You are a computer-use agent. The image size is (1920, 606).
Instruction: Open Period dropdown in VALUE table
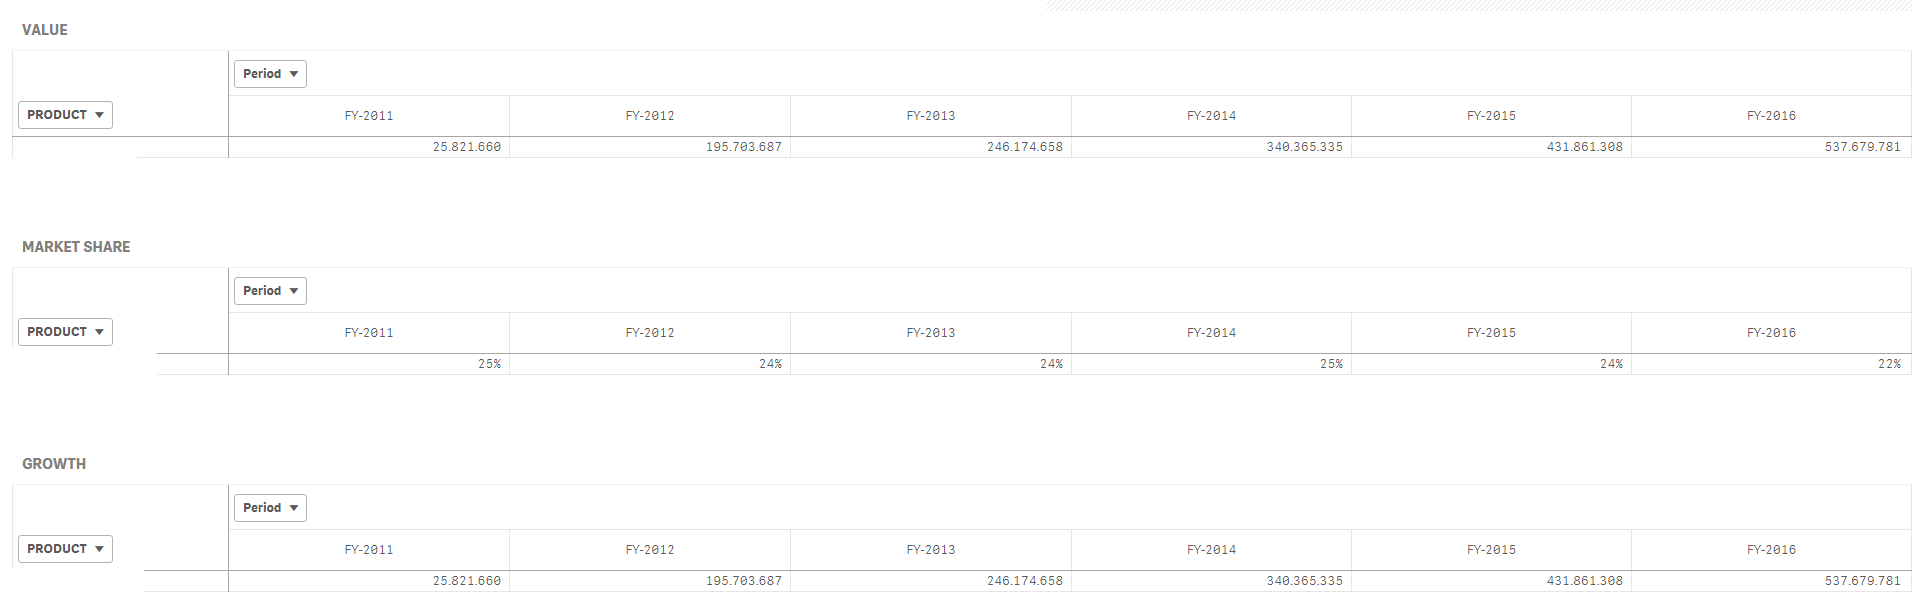270,74
